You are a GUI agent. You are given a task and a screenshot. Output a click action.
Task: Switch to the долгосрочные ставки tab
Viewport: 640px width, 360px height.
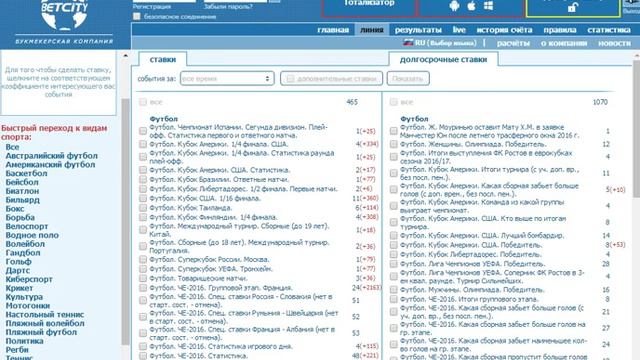443,59
